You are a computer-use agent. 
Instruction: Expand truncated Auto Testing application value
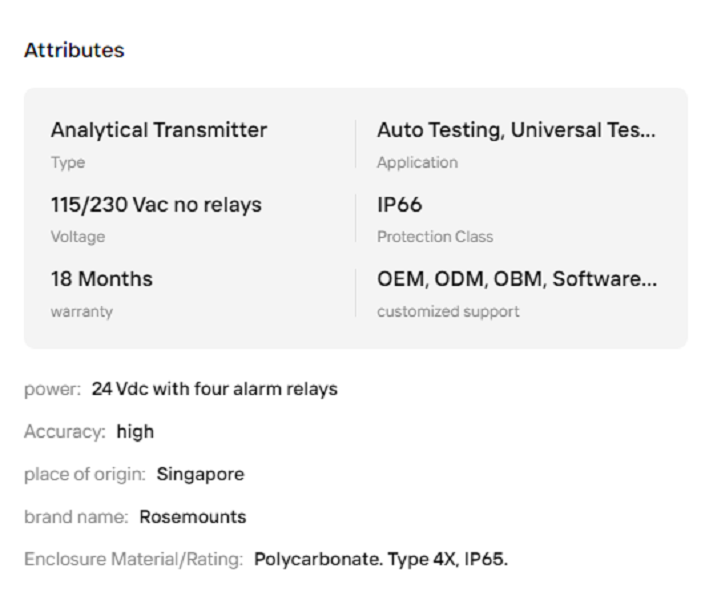coord(516,131)
